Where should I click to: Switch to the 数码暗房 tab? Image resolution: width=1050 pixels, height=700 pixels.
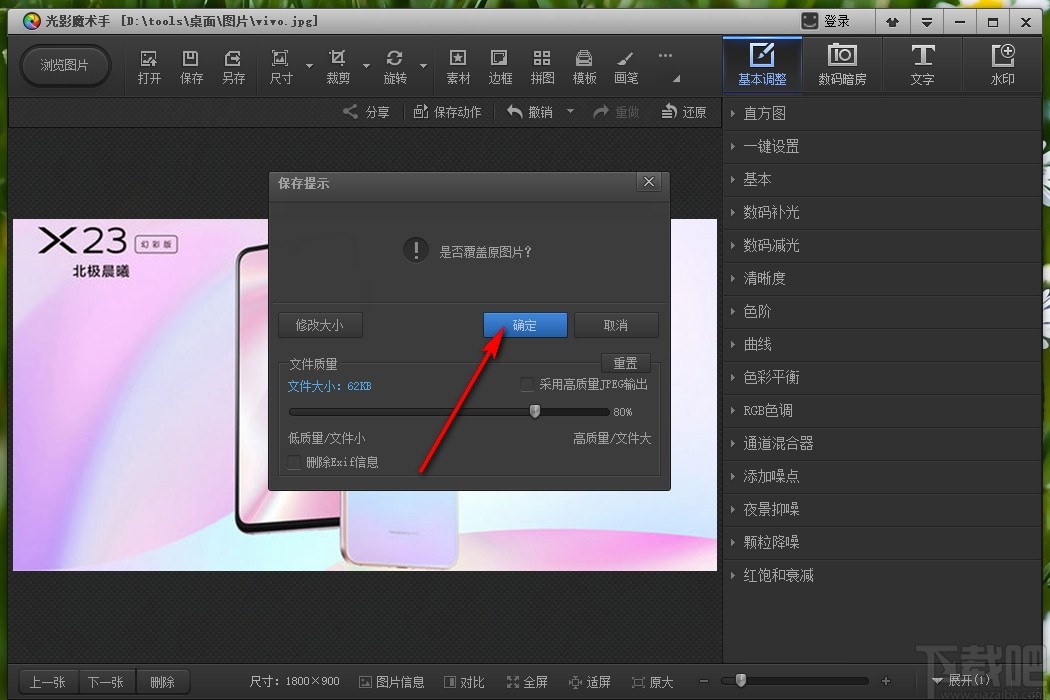tap(842, 64)
